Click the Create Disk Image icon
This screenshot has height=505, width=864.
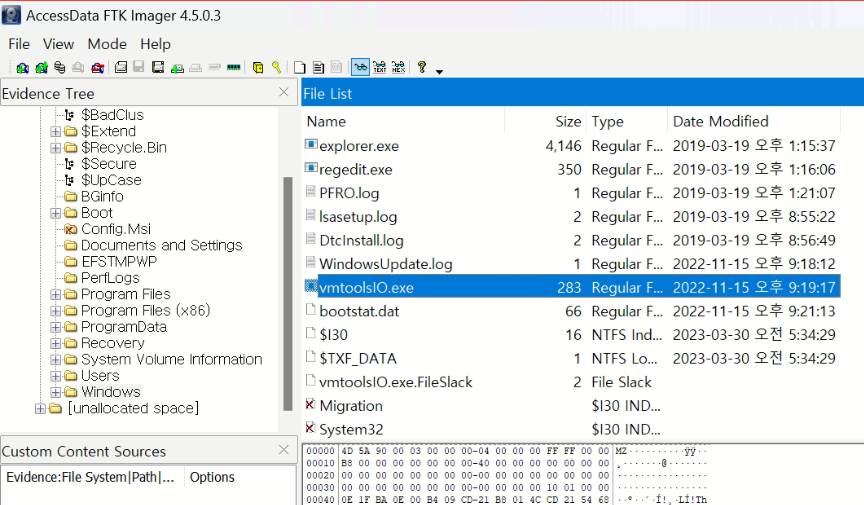[121, 67]
